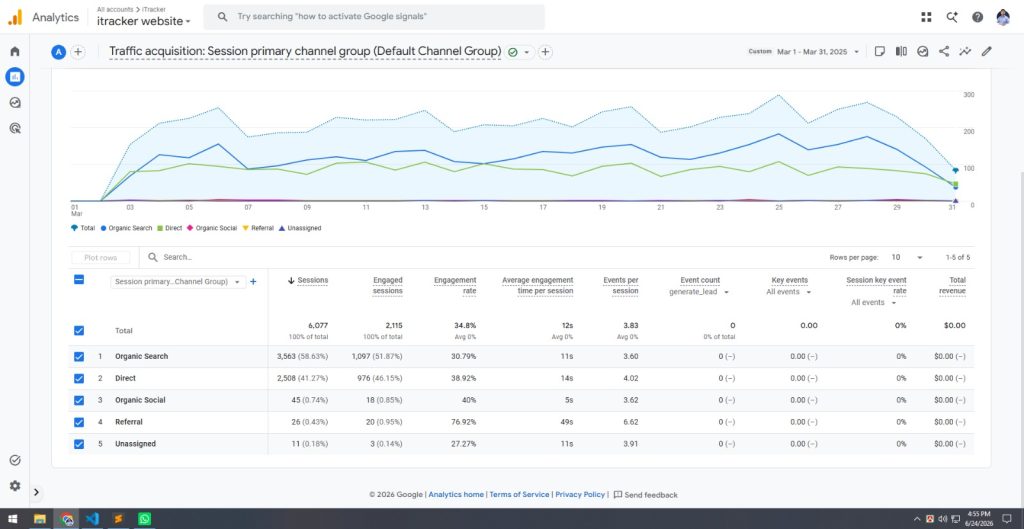Sort by Events per session column
The width and height of the screenshot is (1024, 529).
click(x=620, y=285)
